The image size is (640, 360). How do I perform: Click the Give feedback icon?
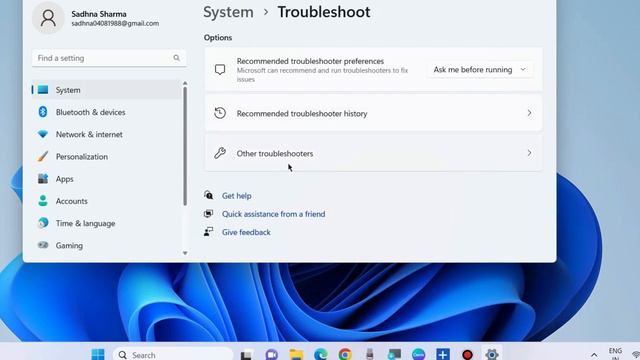pyautogui.click(x=209, y=232)
